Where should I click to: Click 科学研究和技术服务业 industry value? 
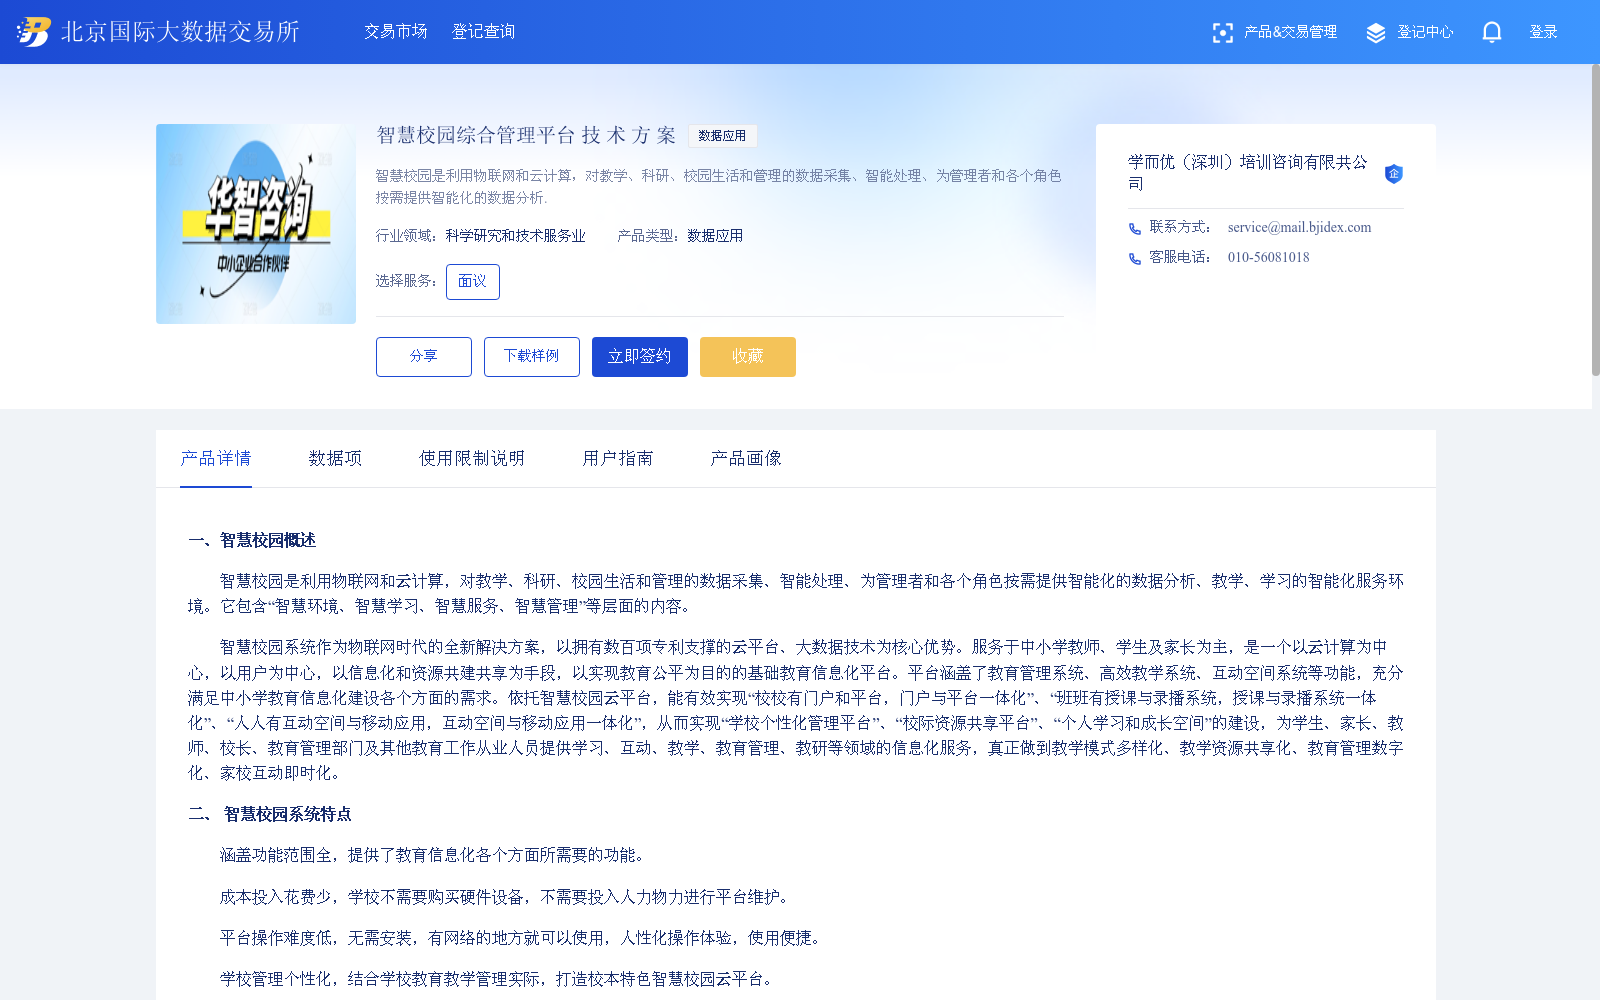coord(516,236)
